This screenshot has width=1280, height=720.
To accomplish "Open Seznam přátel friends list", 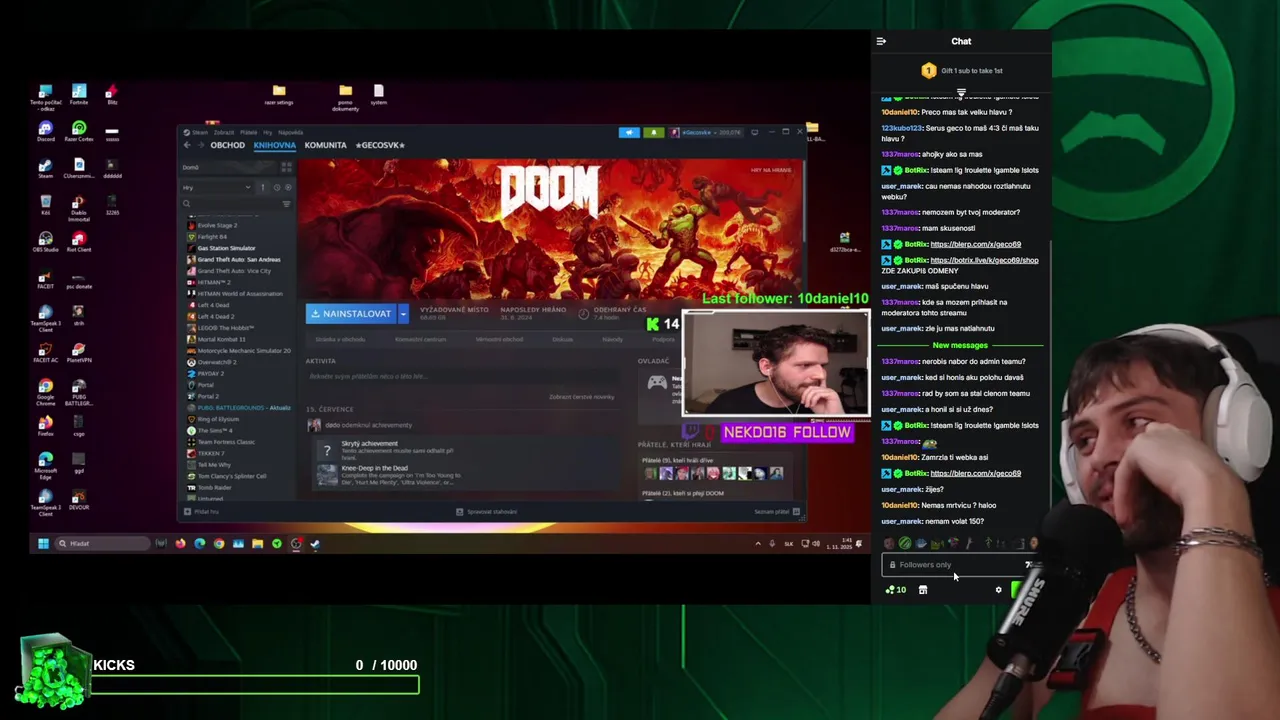I will (x=776, y=512).
